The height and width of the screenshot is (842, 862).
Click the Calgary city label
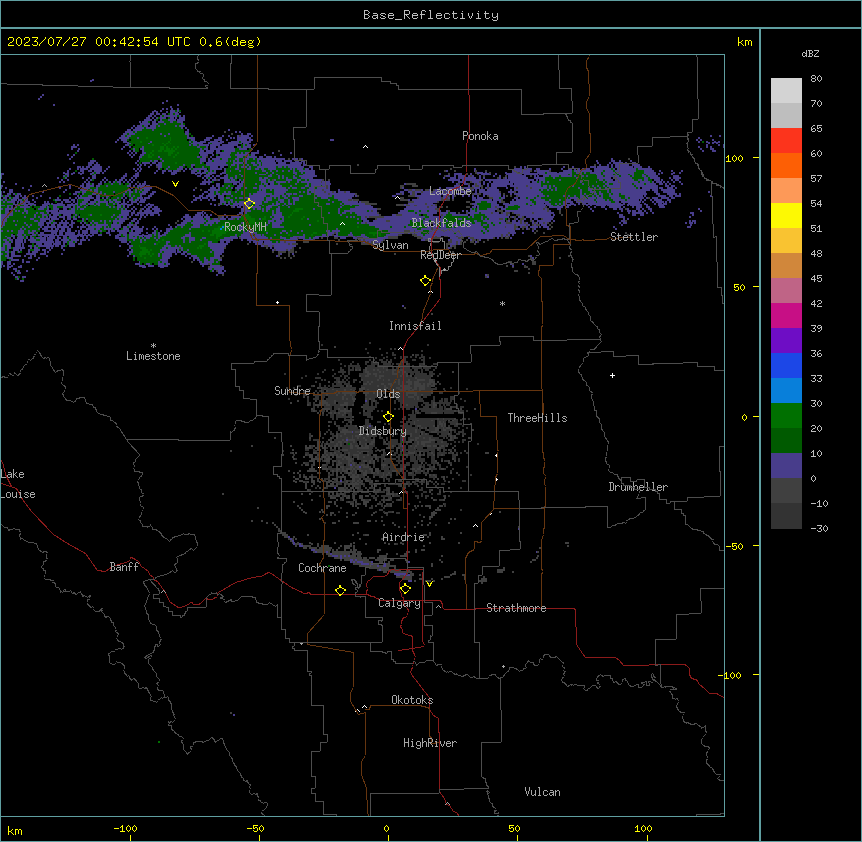(399, 603)
